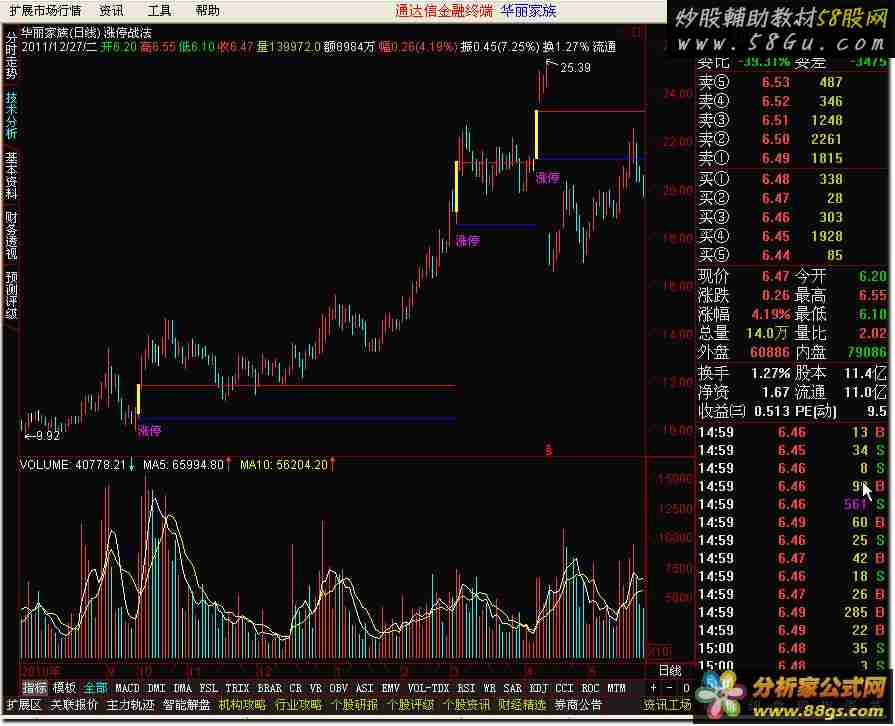Image resolution: width=895 pixels, height=726 pixels.
Task: Click the MA5: 65994.80 volume label
Action: tap(183, 465)
